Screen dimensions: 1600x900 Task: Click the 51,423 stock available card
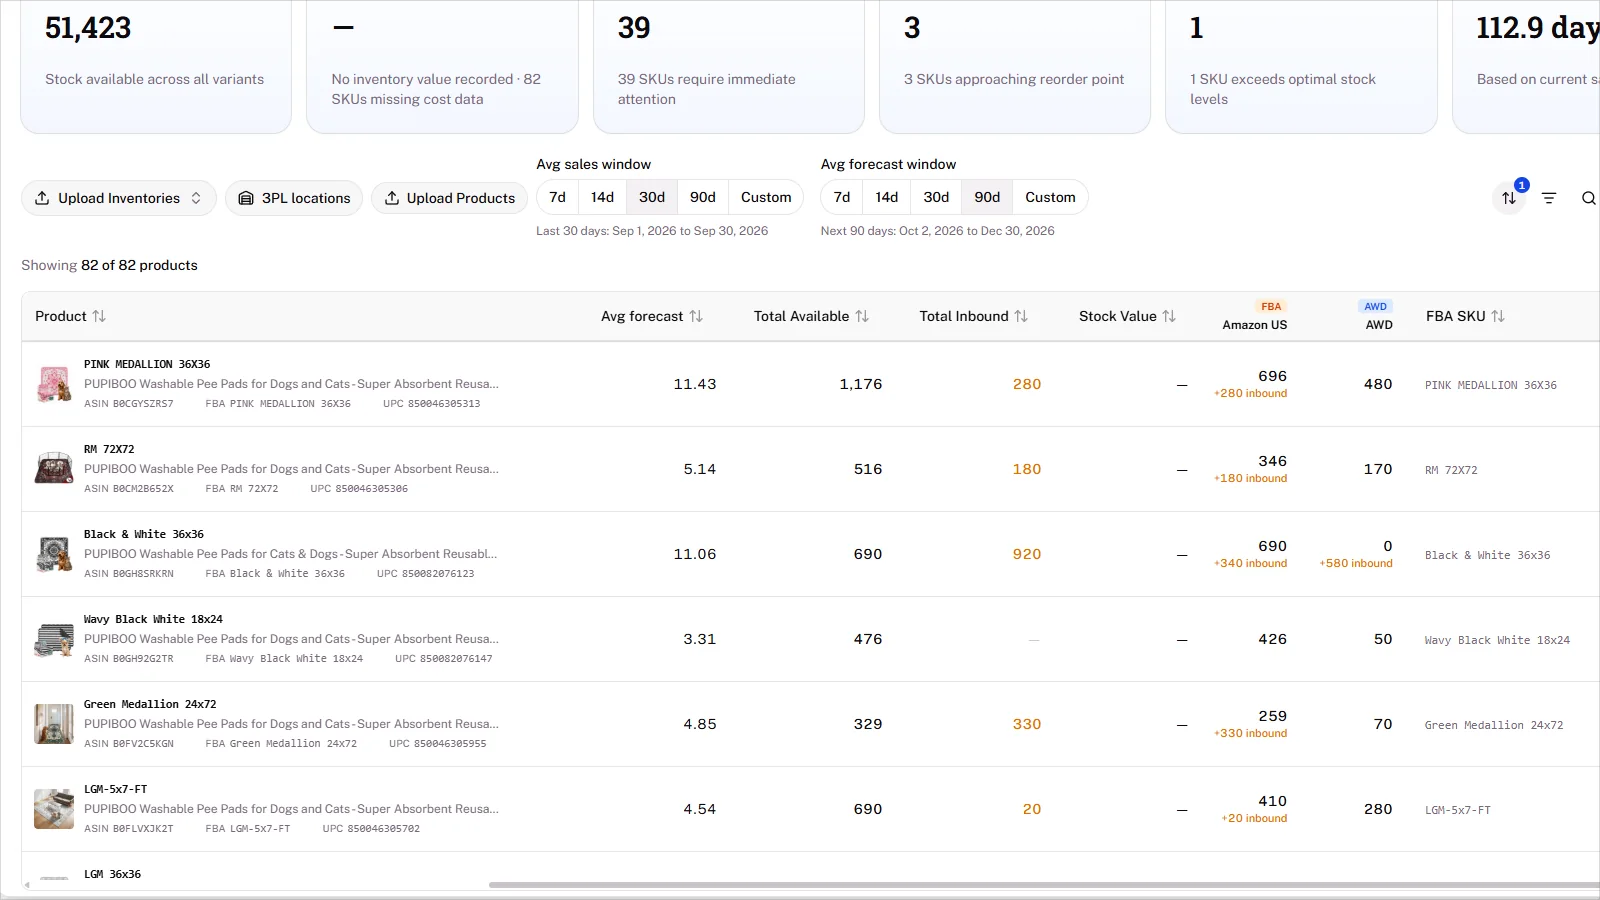coord(156,66)
